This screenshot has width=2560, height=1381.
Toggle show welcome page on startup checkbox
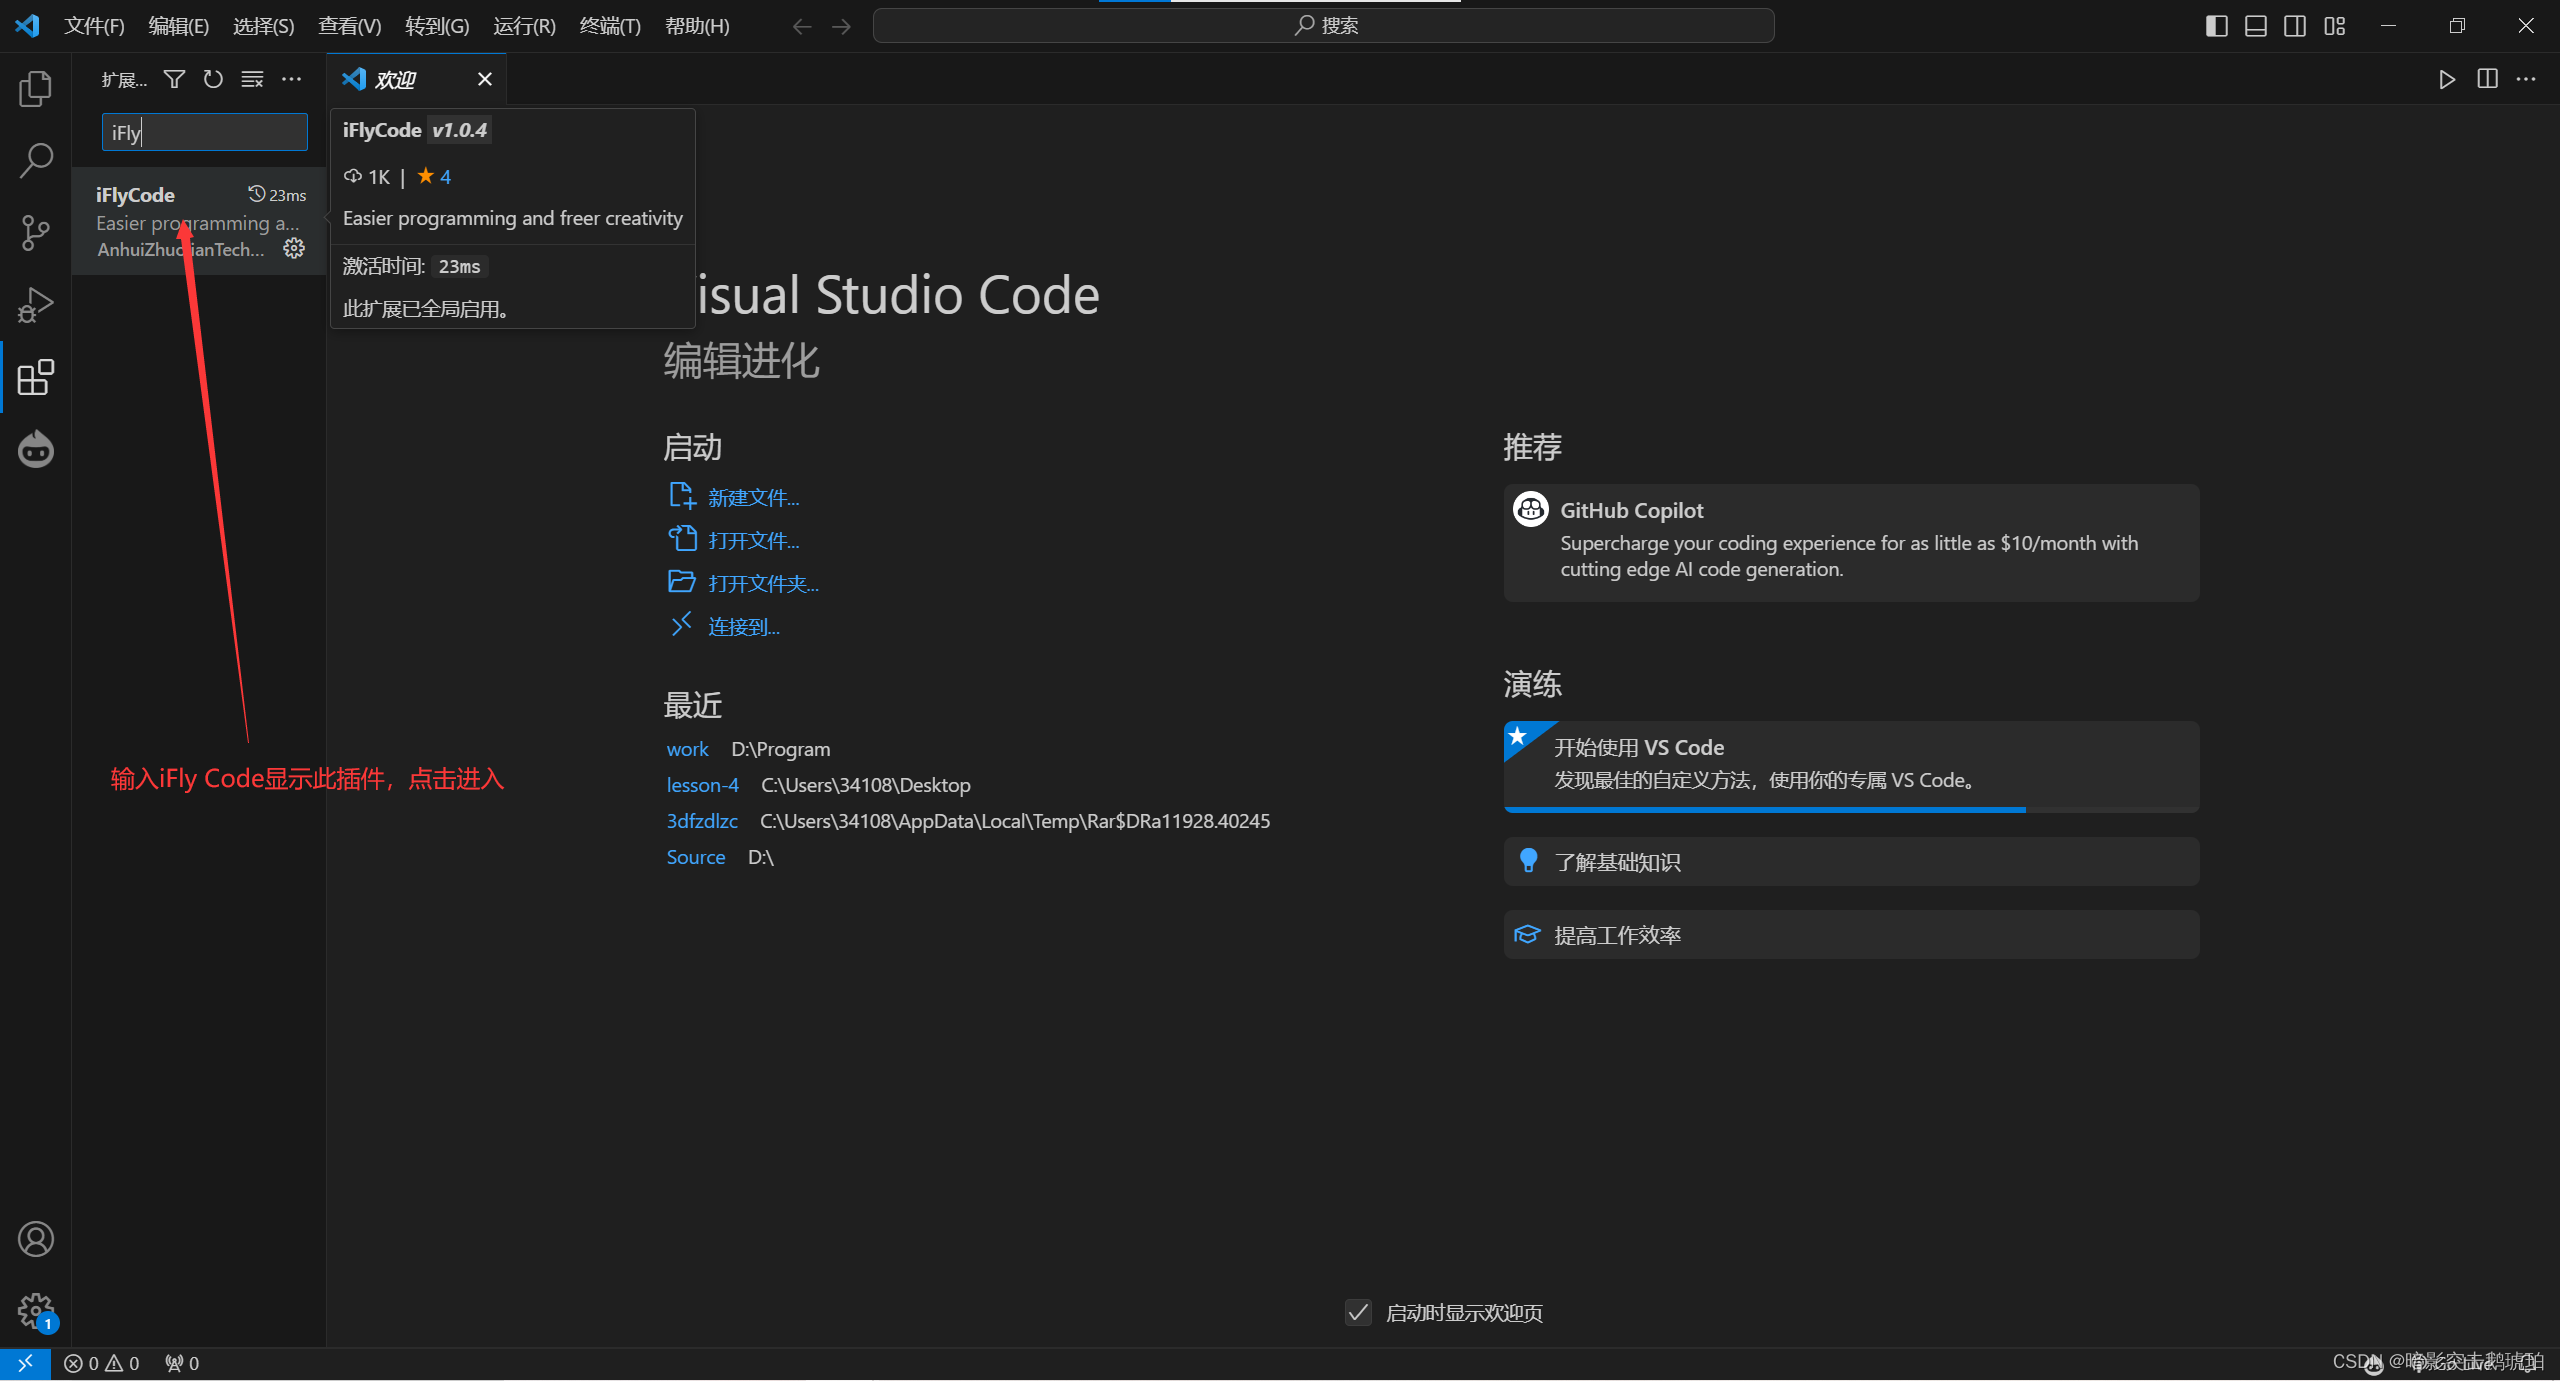(1358, 1312)
